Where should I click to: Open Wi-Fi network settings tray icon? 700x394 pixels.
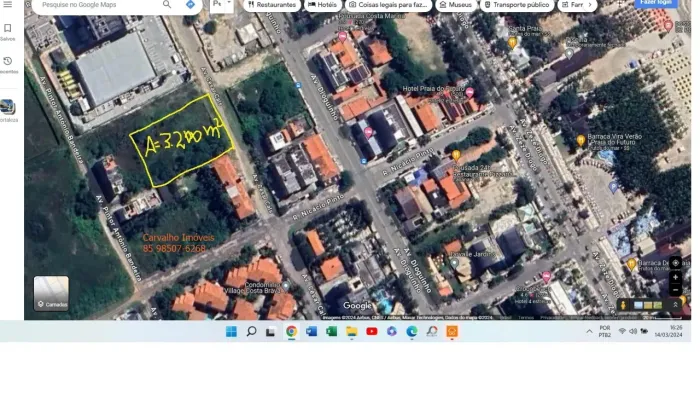[x=622, y=332]
